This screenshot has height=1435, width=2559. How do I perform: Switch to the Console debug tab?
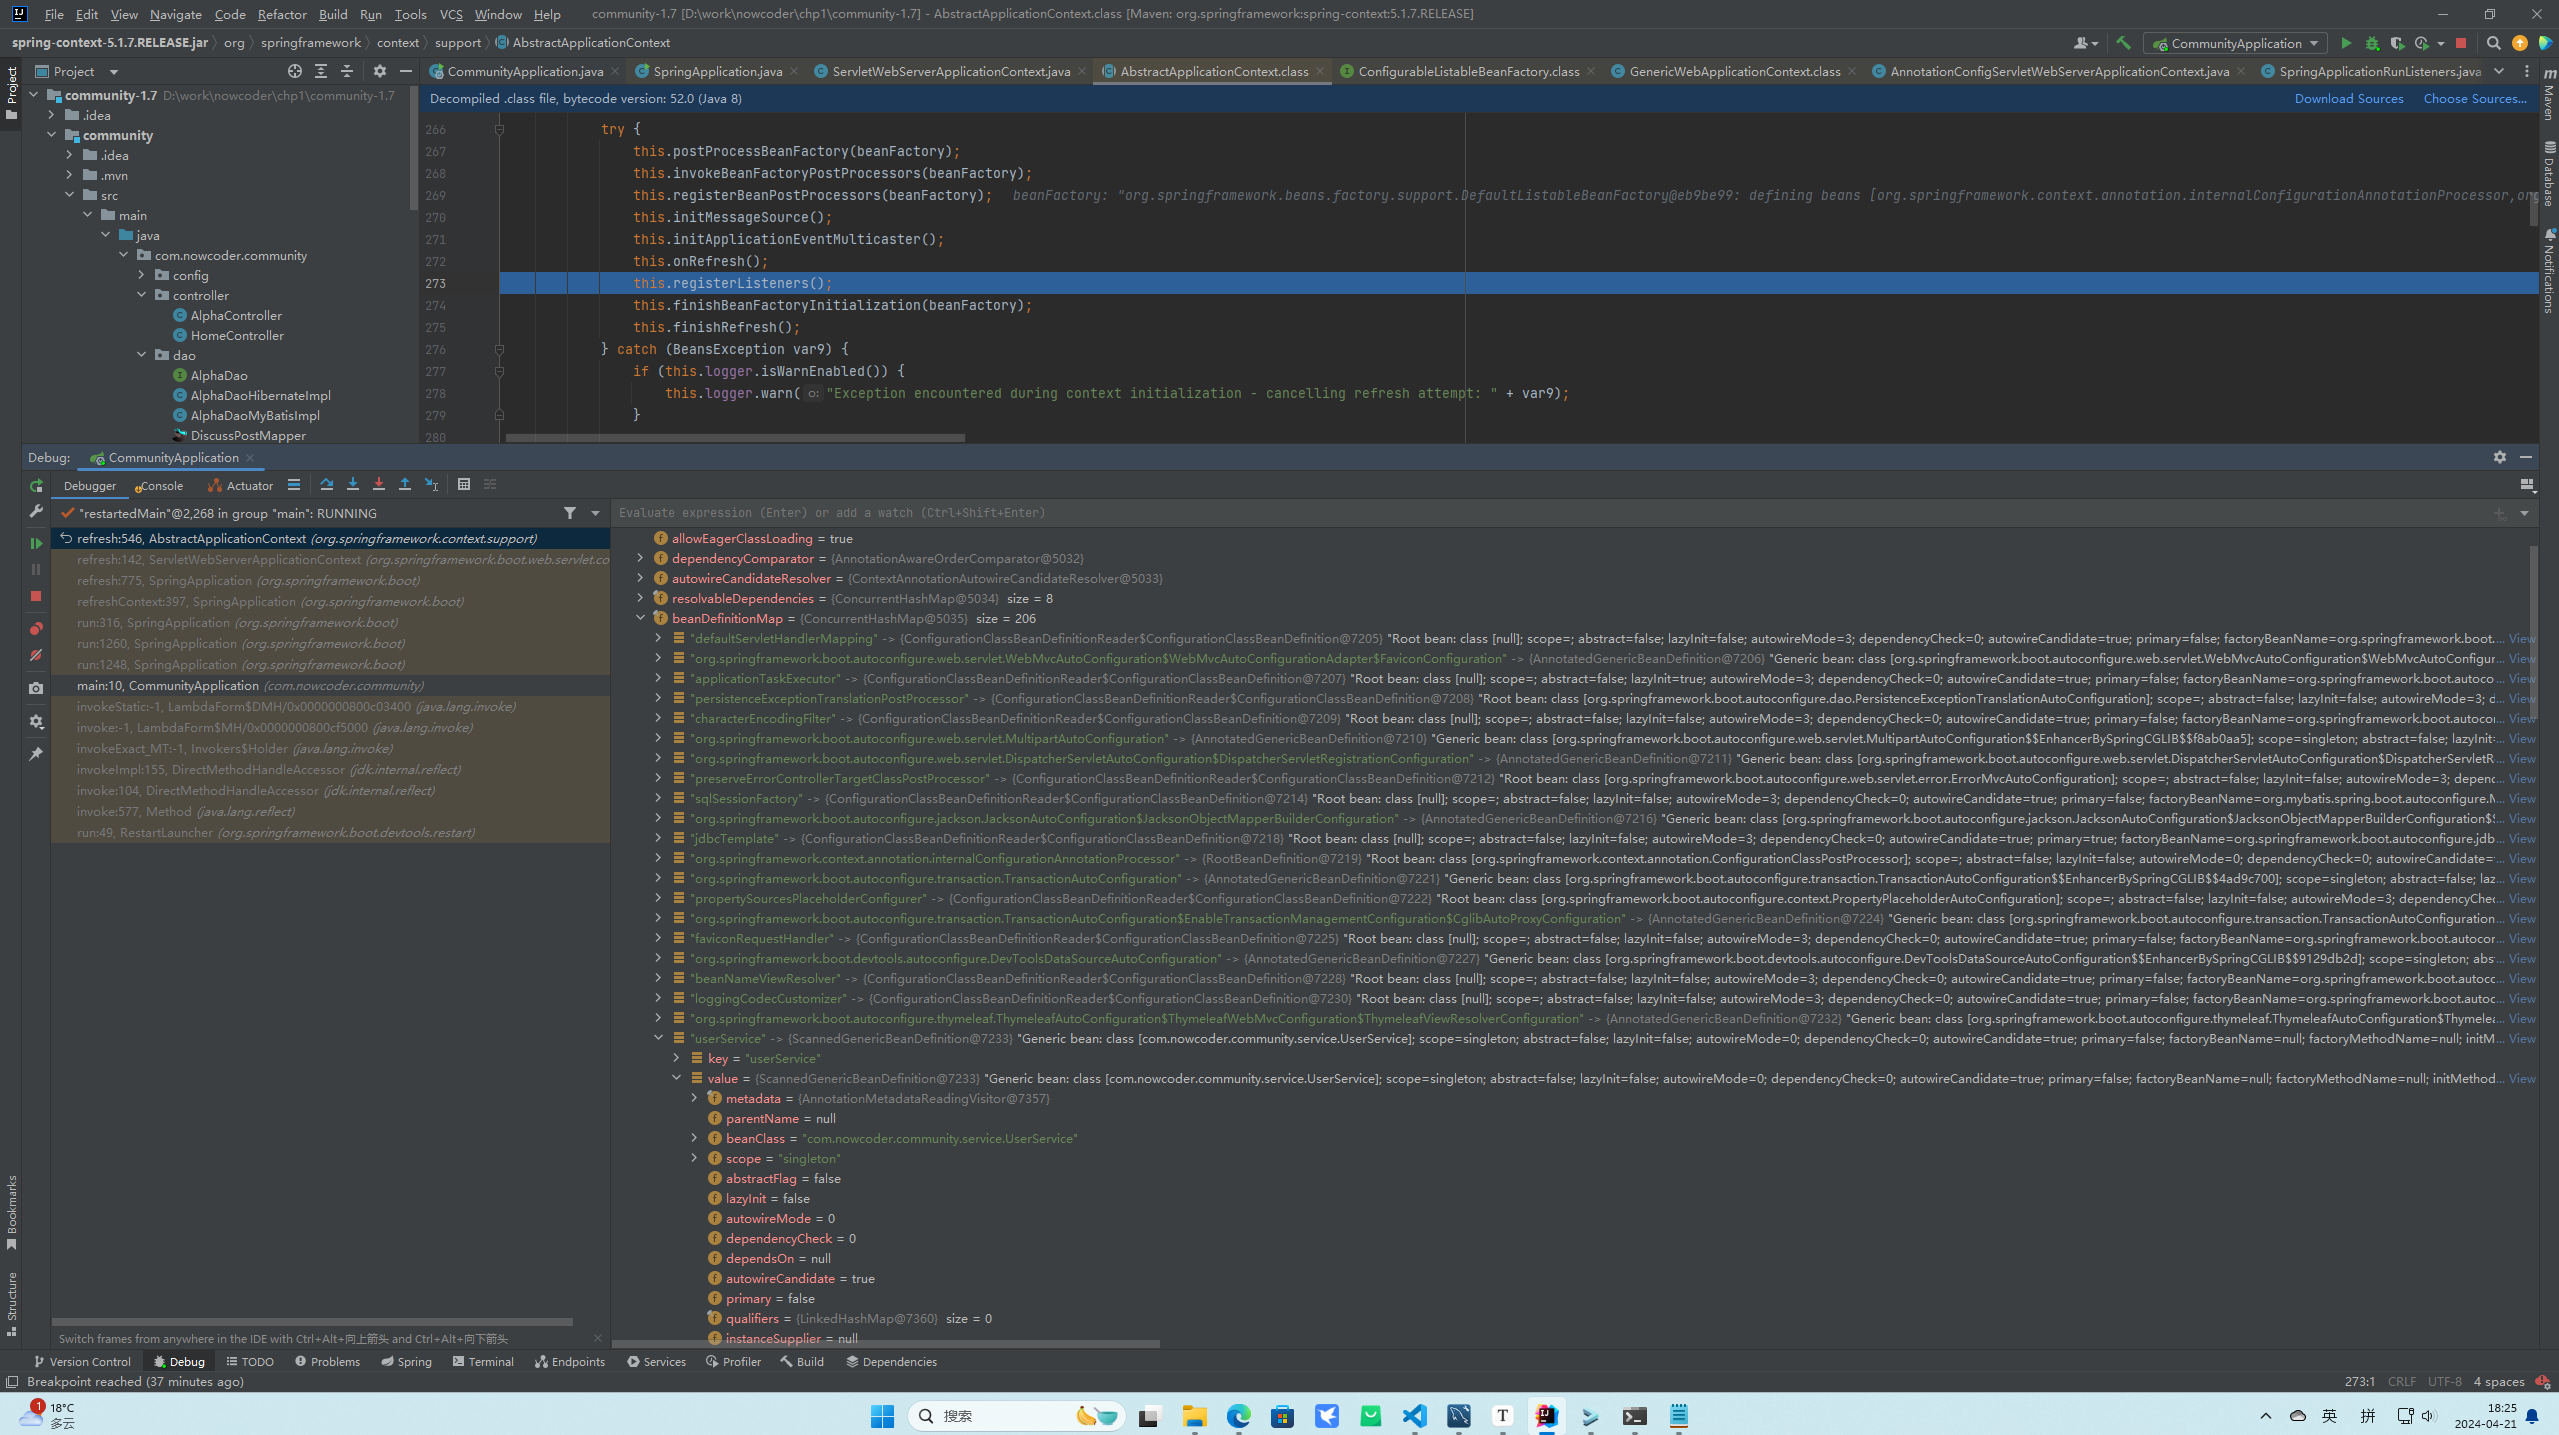pyautogui.click(x=159, y=486)
